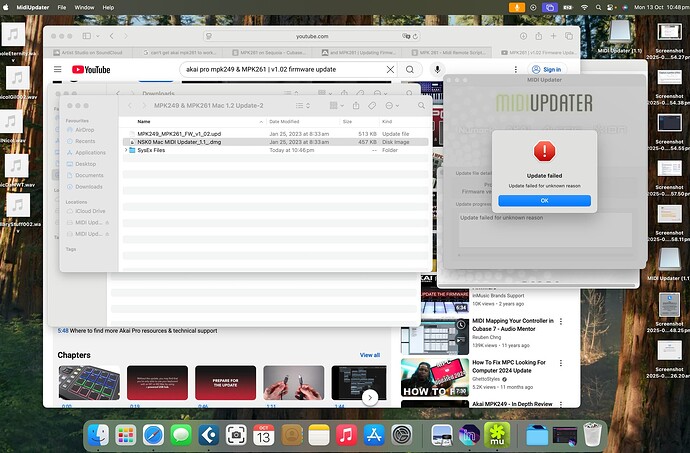Click the YouTube logo

coord(91,70)
